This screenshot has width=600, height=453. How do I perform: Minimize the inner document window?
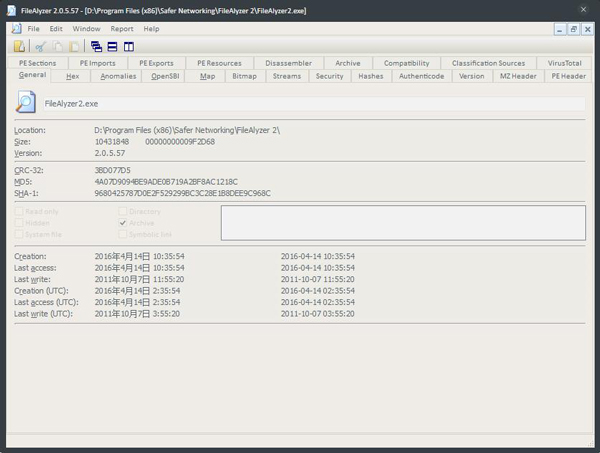[560, 29]
